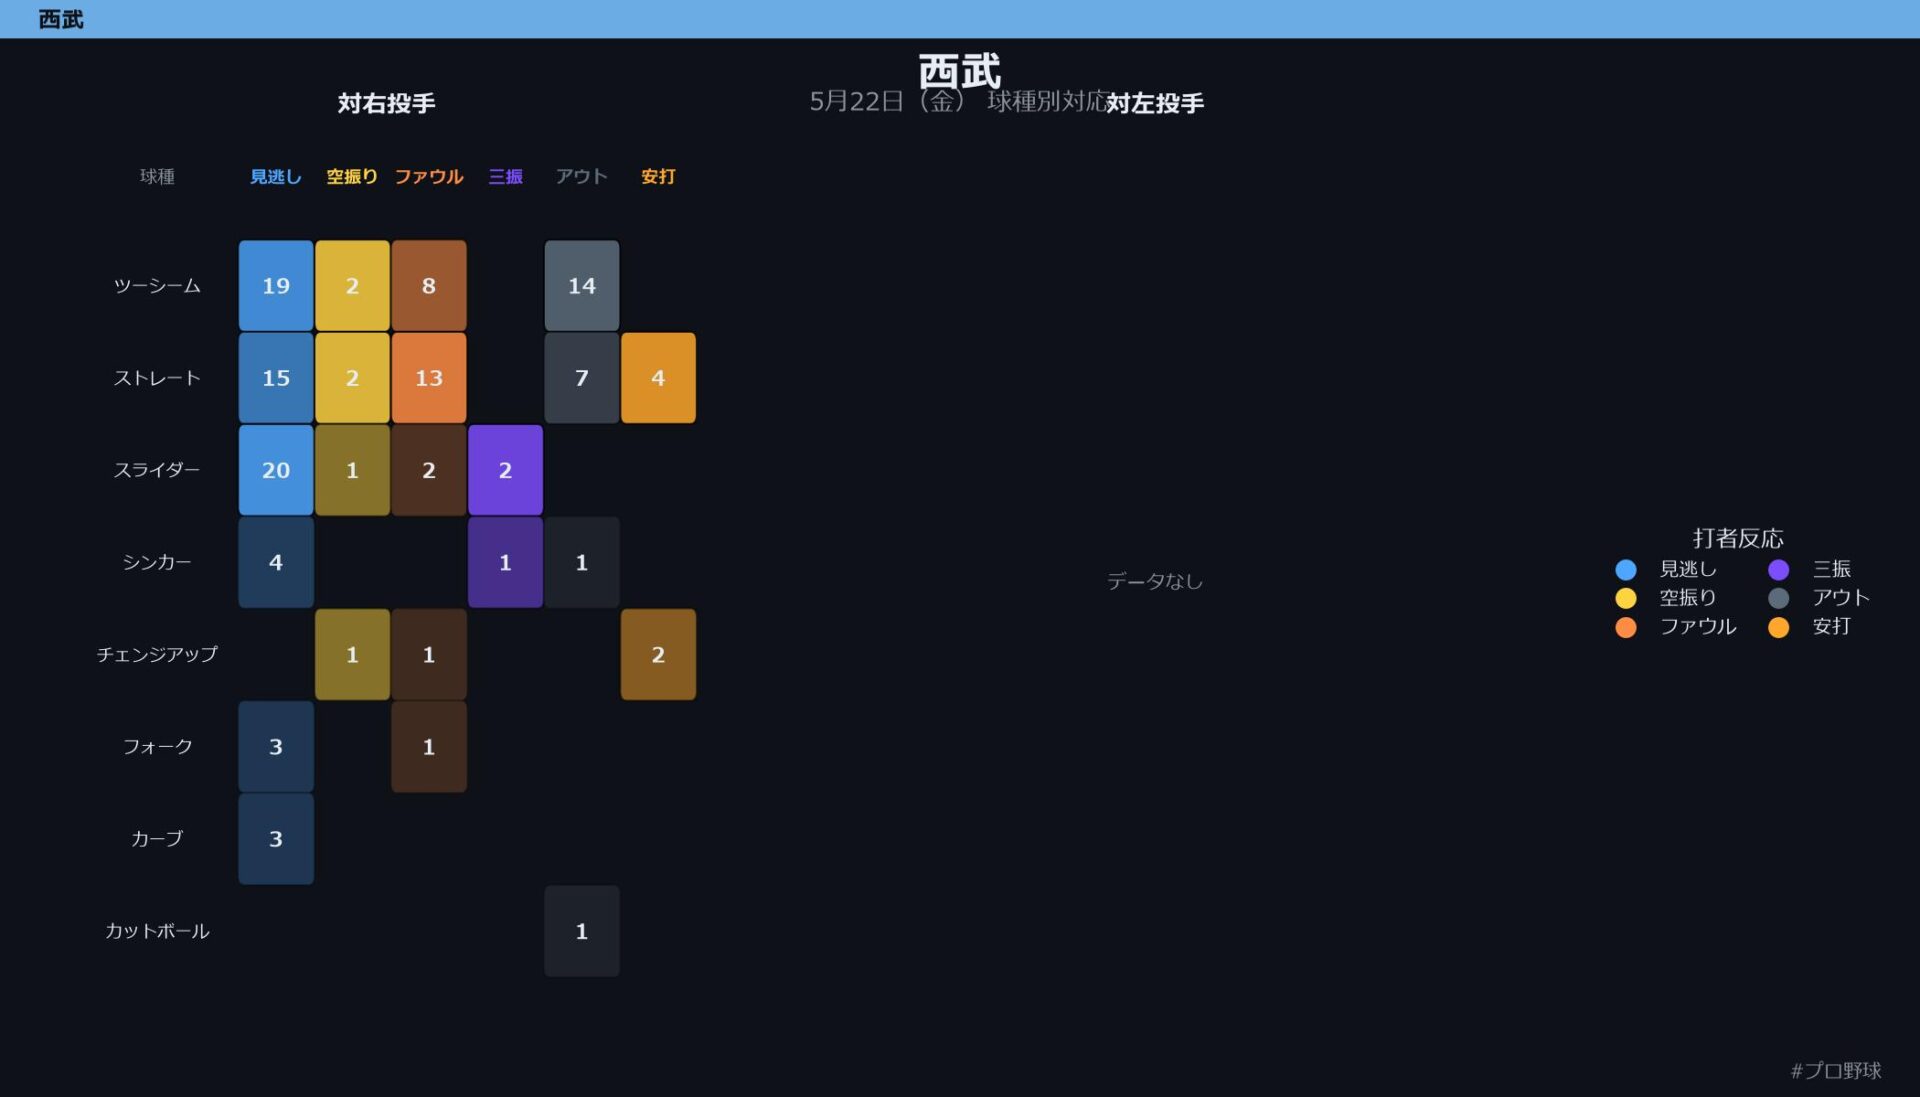Click the ツーシーム row label
The image size is (1920, 1097).
pyautogui.click(x=157, y=286)
